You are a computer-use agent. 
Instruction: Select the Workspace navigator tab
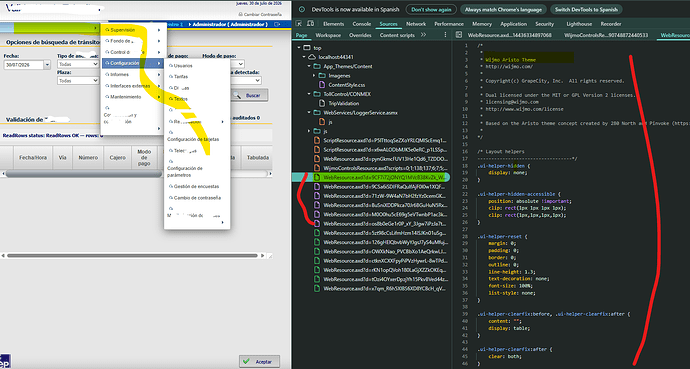(328, 35)
